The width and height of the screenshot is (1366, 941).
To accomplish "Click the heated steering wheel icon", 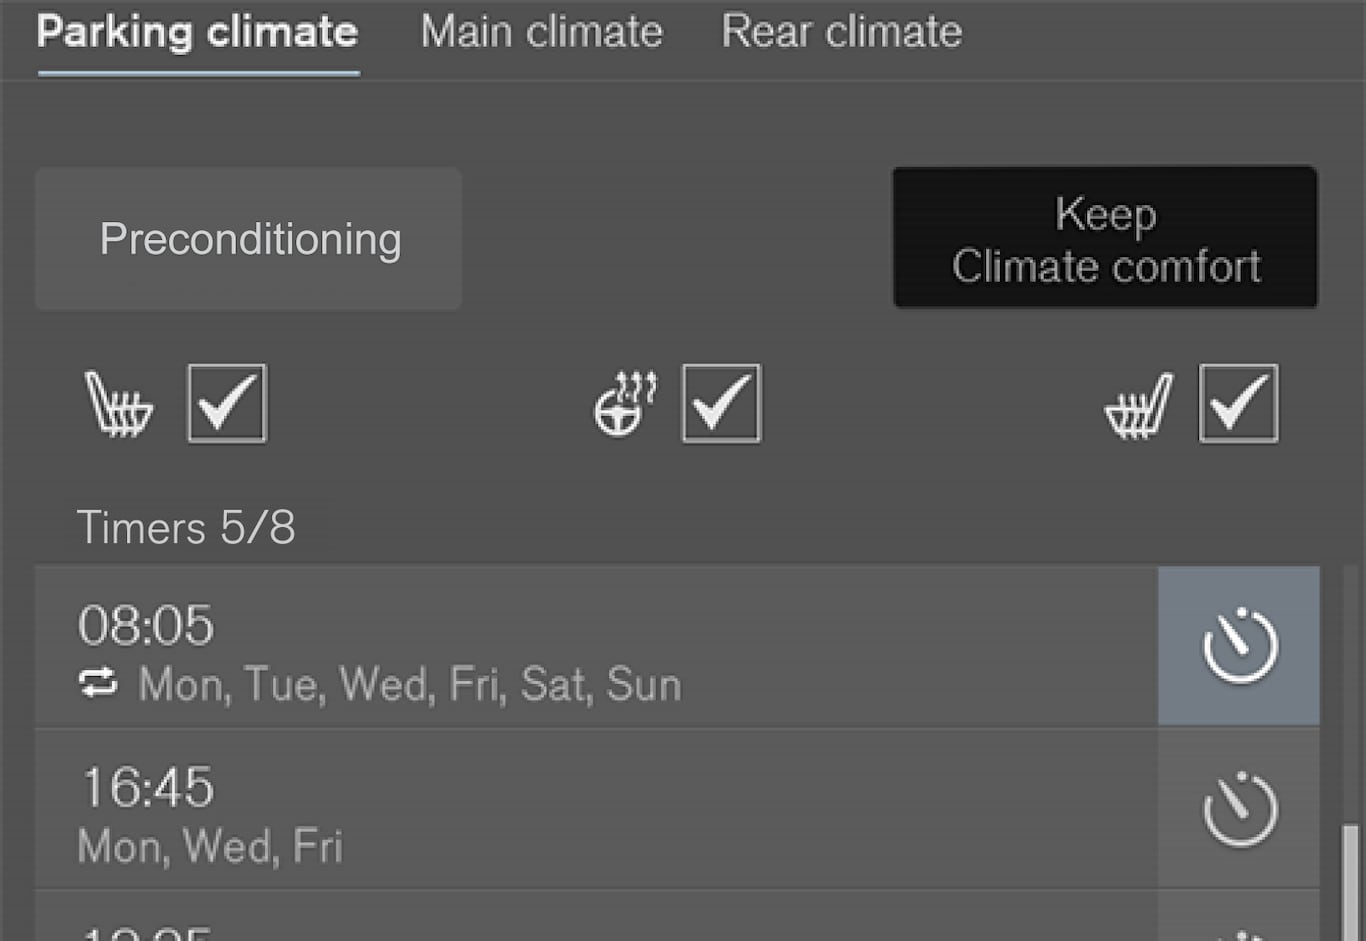I will click(625, 404).
